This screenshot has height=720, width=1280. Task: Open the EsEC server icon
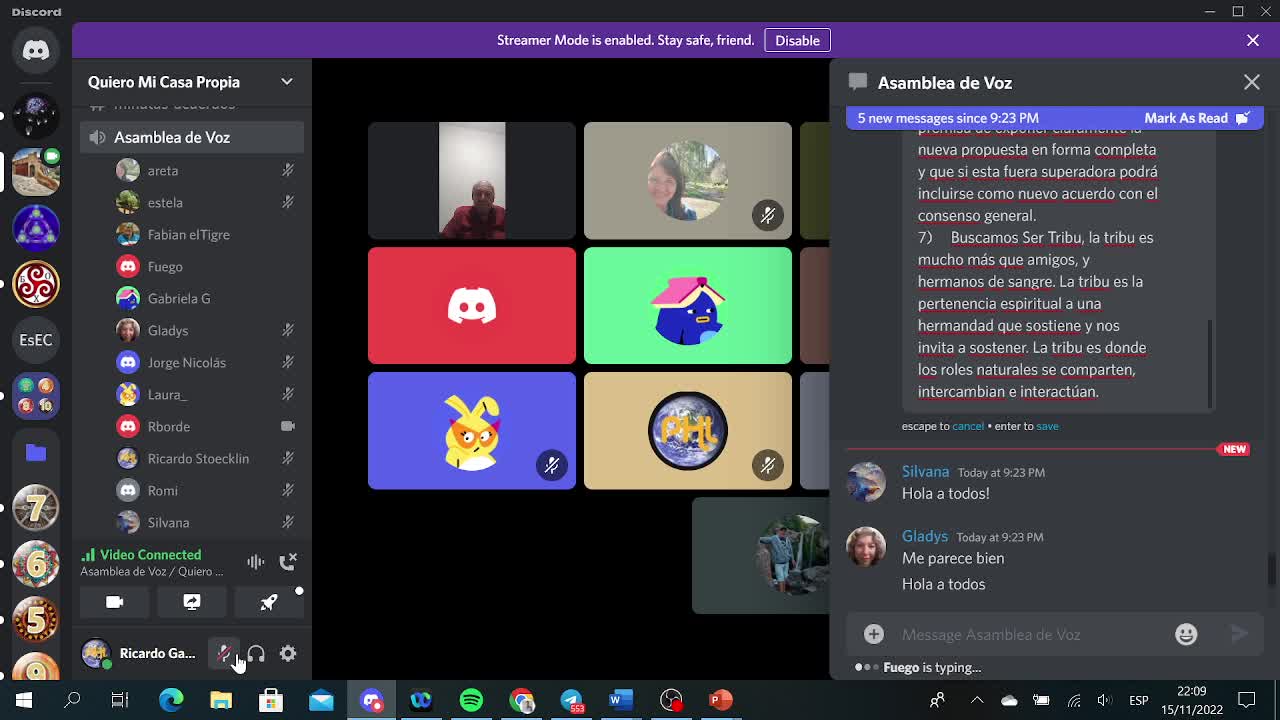[x=36, y=340]
